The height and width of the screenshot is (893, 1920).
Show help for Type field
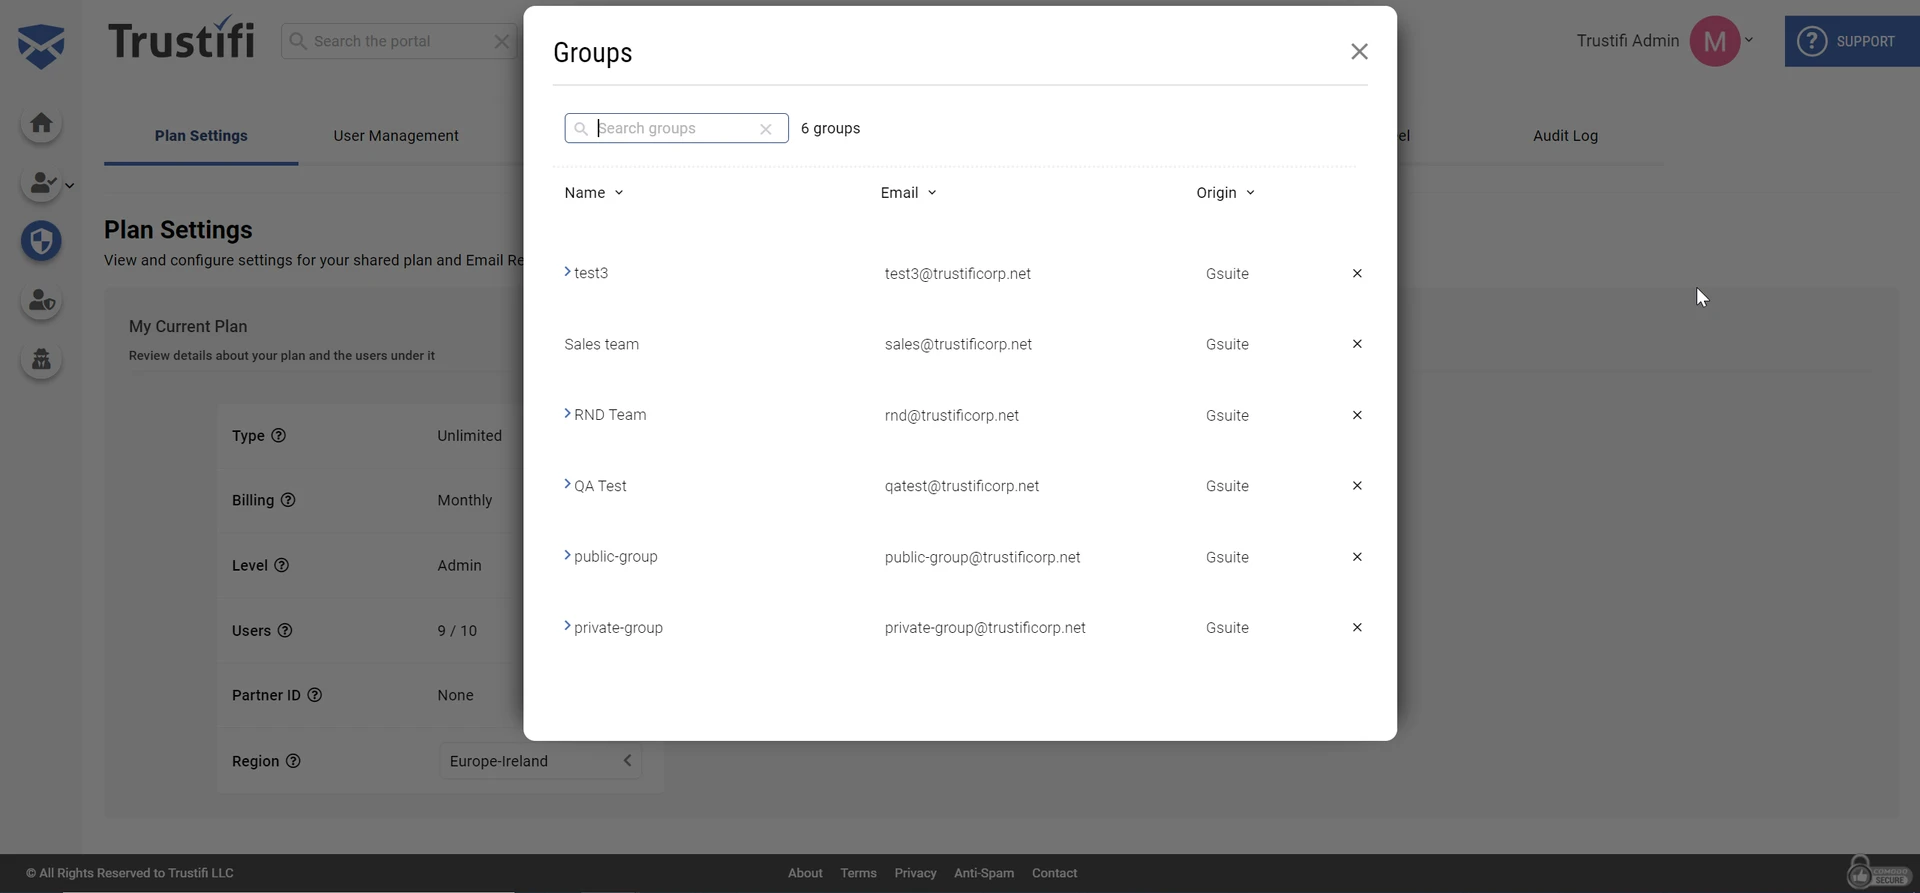click(x=279, y=435)
